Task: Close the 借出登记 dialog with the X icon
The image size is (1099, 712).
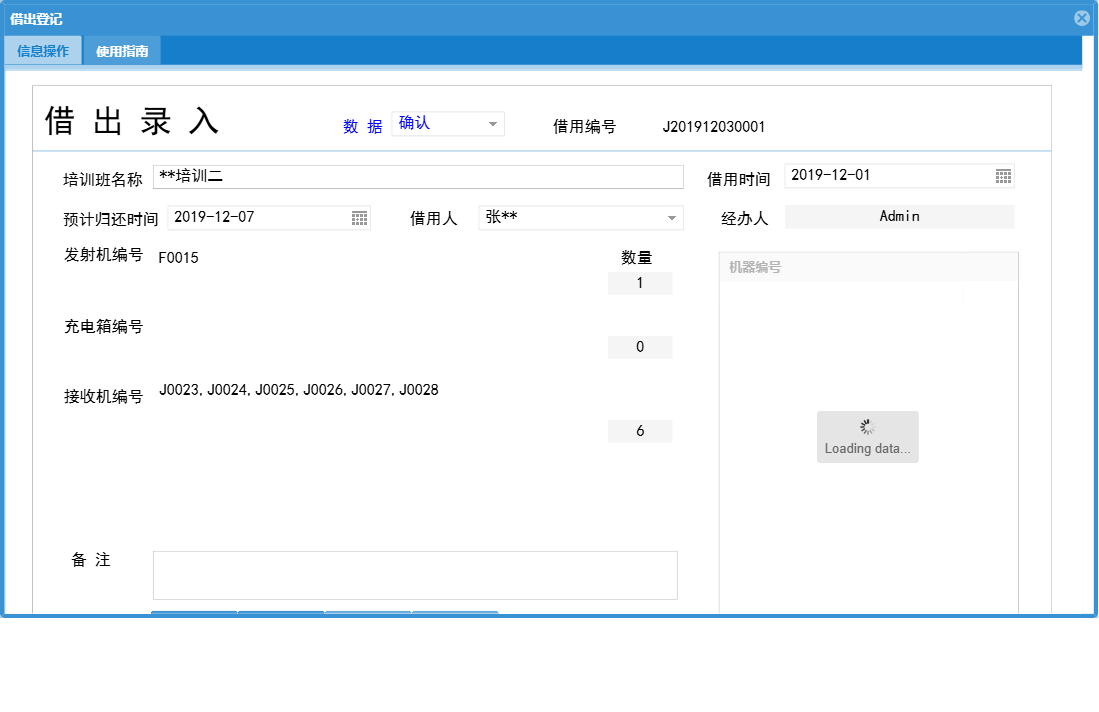Action: 1081,17
